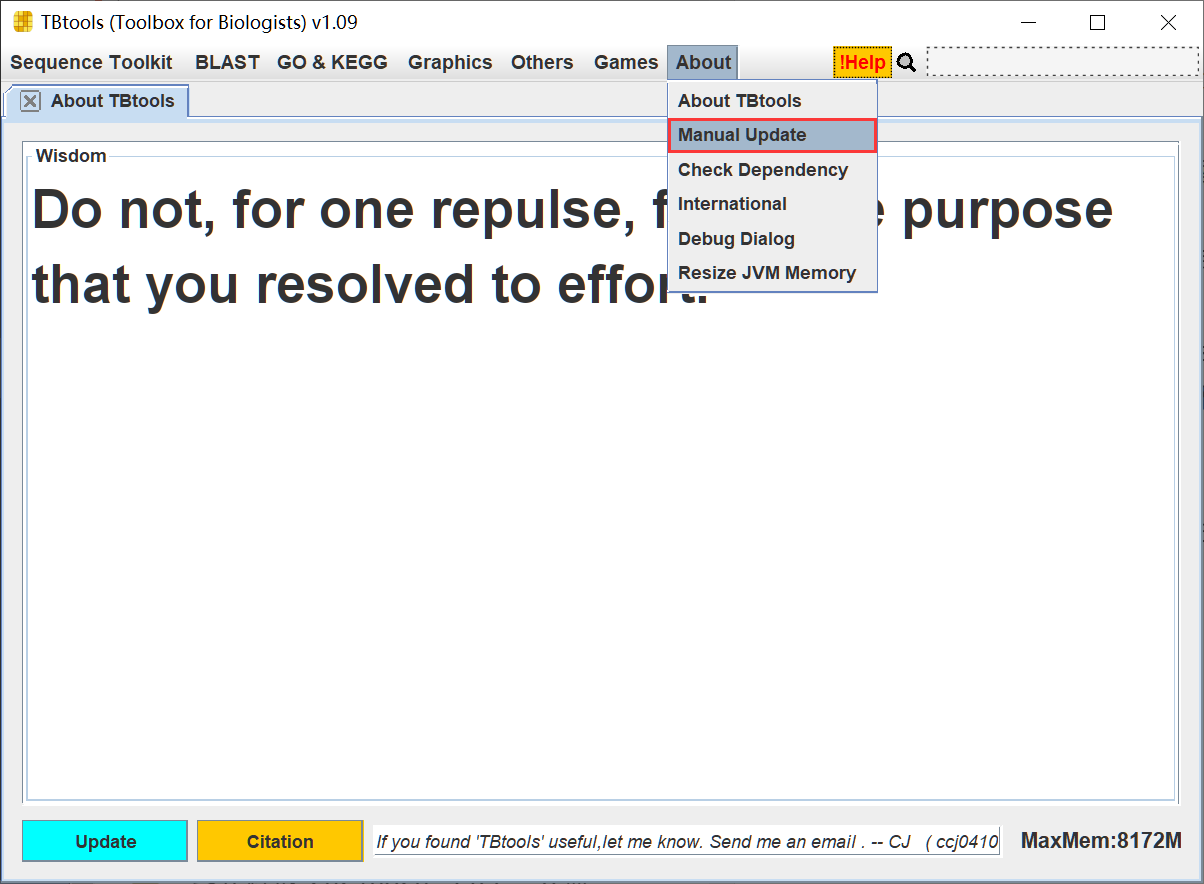Screen dimensions: 1204x884
Task: Choose Manual Update from About menu
Action: pos(772,135)
